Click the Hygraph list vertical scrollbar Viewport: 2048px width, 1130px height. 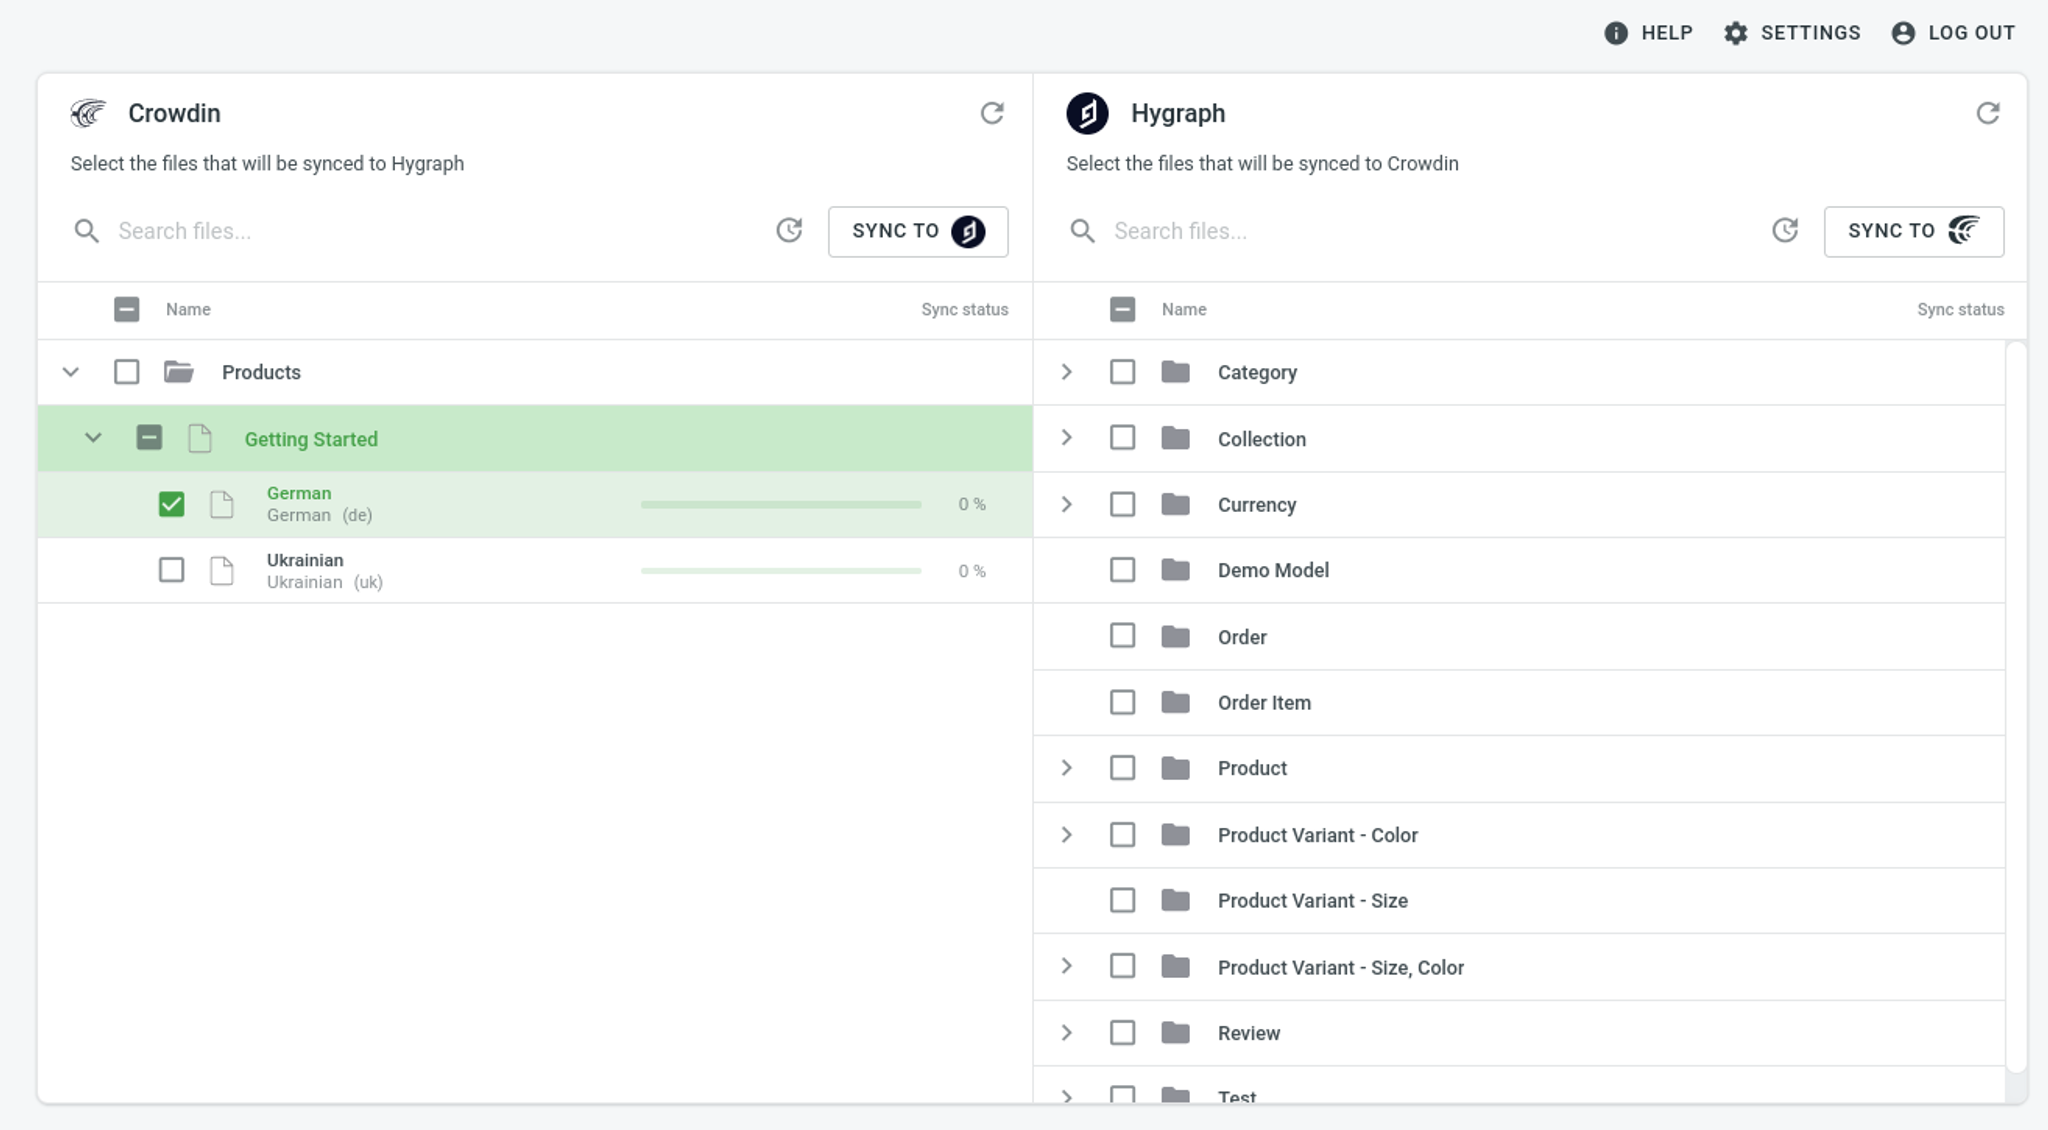click(x=2016, y=706)
